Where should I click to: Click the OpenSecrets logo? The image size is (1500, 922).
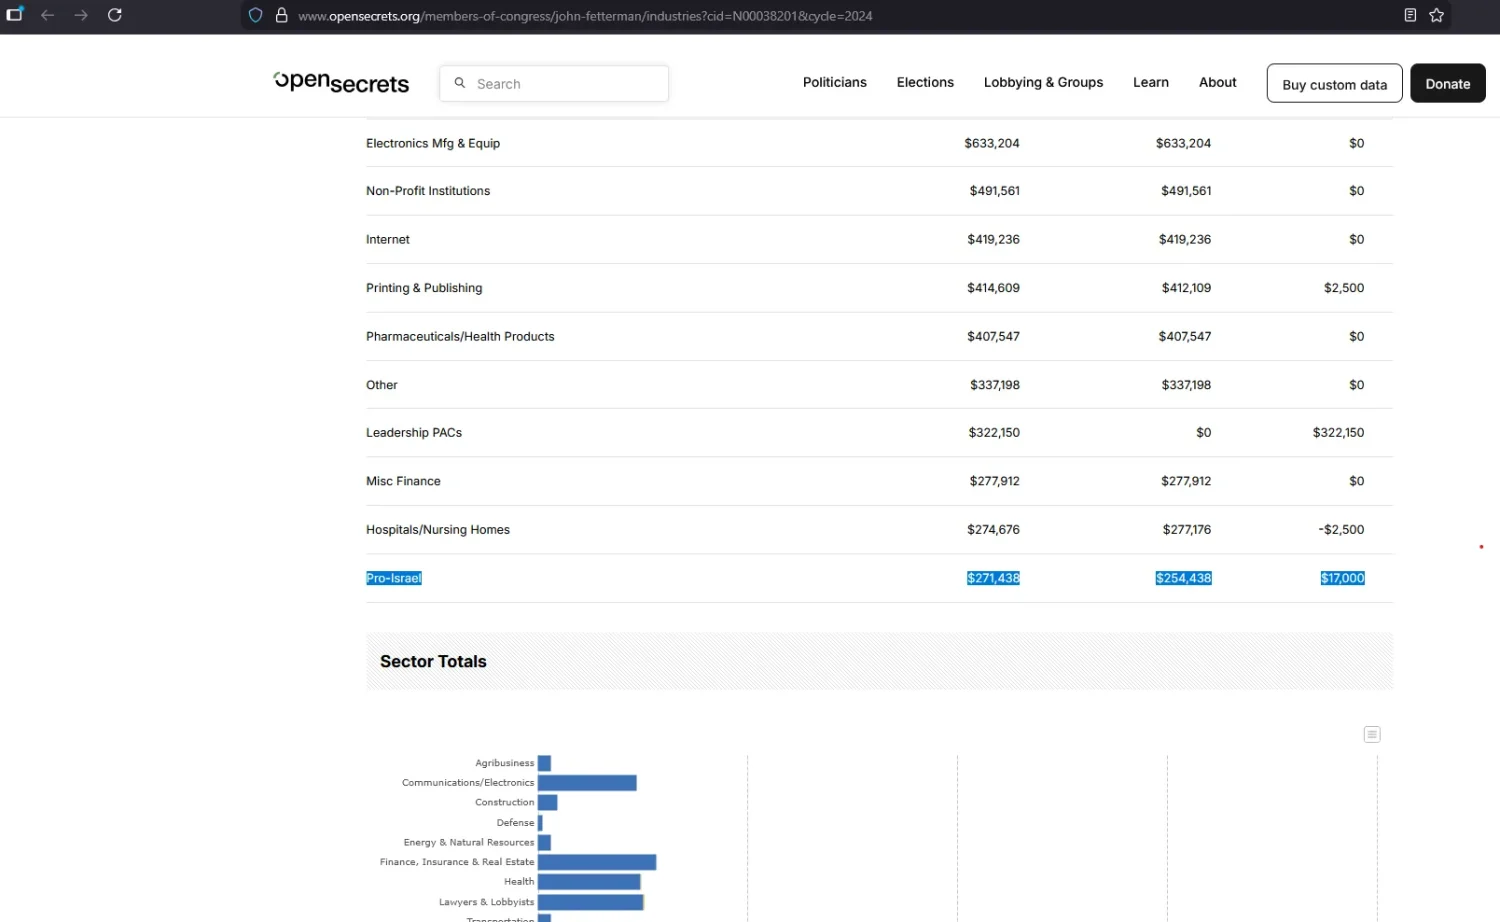pyautogui.click(x=341, y=82)
